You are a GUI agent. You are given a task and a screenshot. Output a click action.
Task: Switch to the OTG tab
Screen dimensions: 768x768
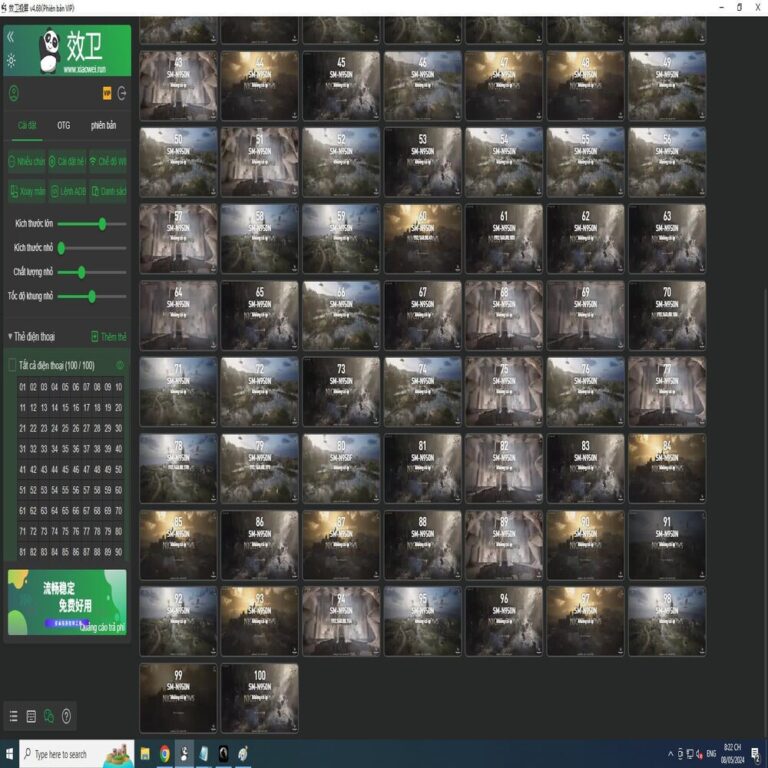(x=64, y=125)
